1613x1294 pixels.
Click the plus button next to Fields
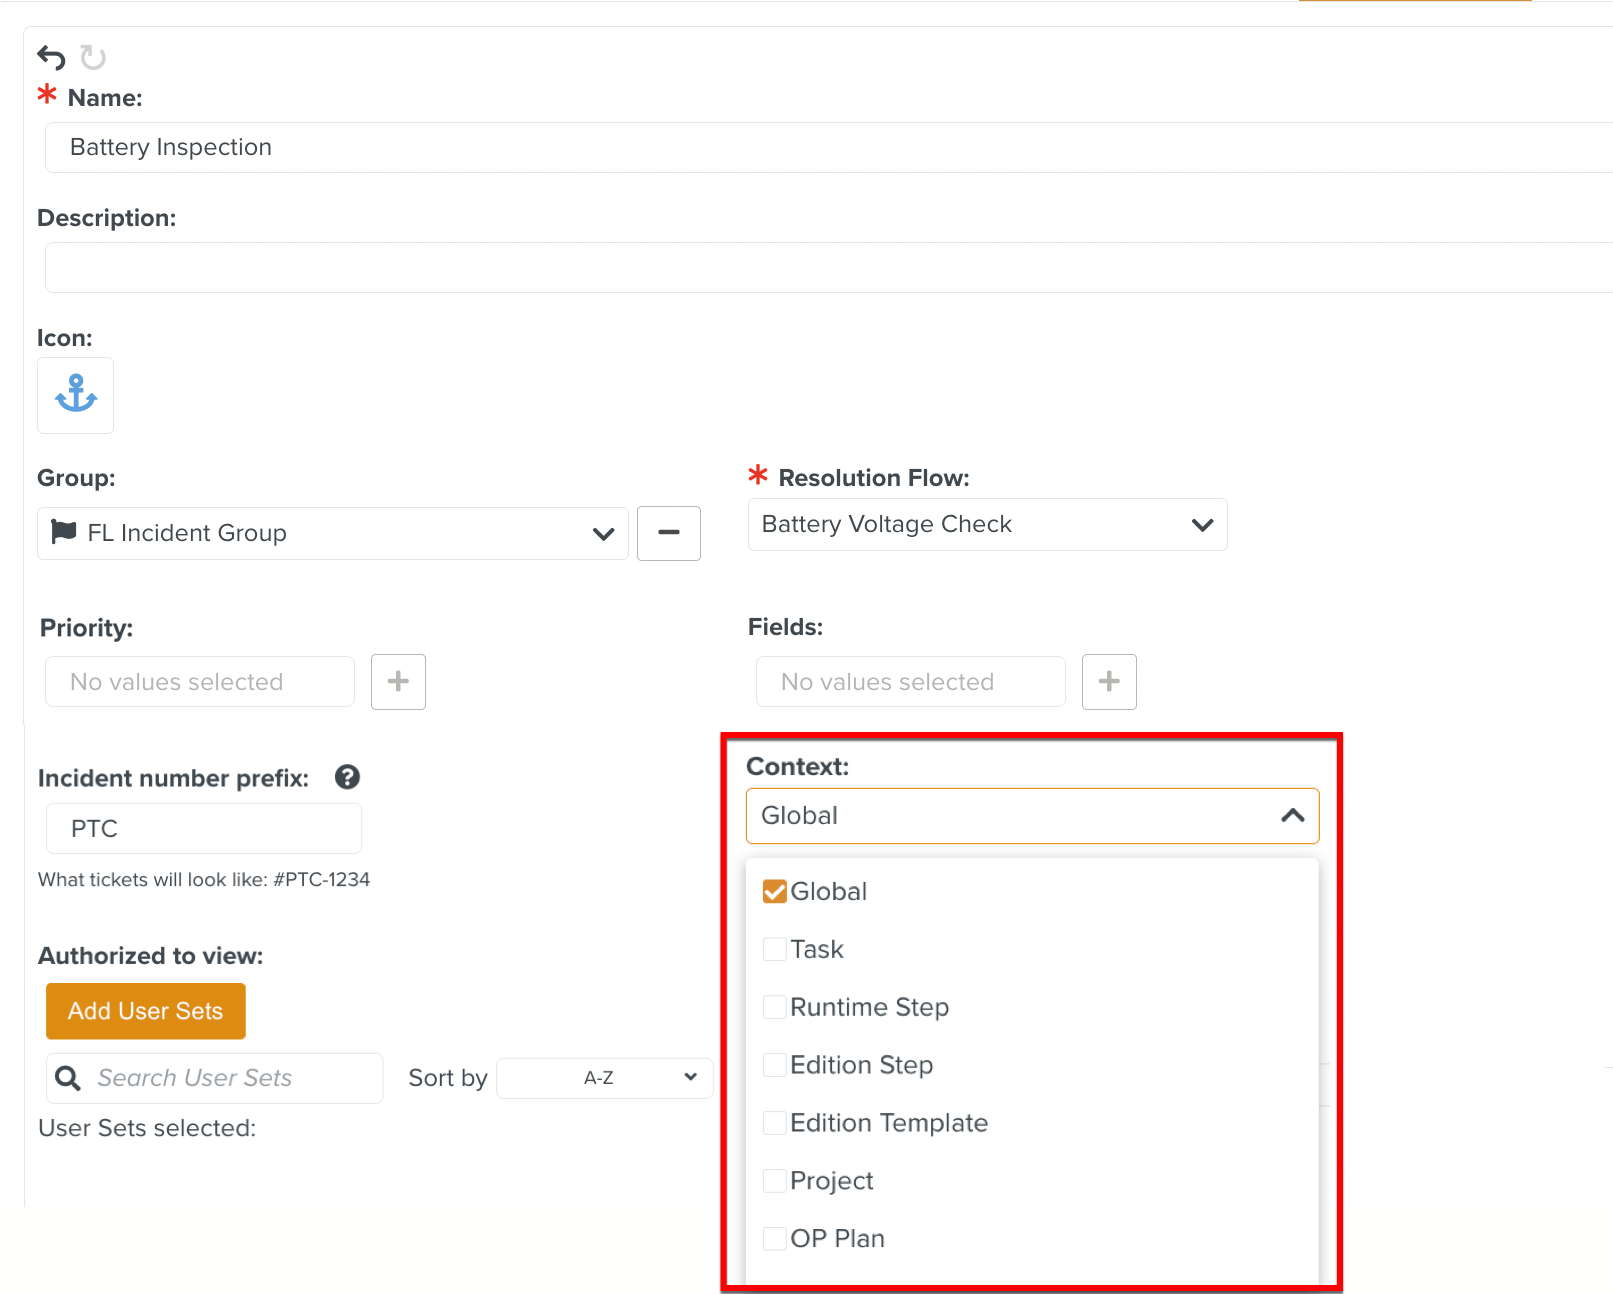pyautogui.click(x=1109, y=682)
